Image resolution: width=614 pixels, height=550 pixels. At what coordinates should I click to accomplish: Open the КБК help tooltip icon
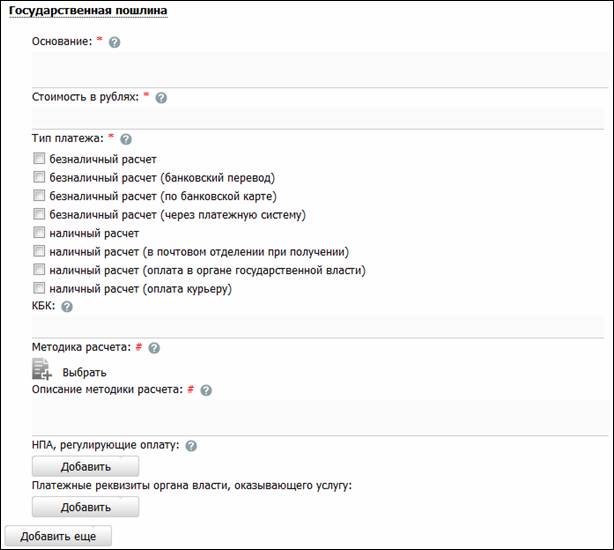[x=67, y=307]
